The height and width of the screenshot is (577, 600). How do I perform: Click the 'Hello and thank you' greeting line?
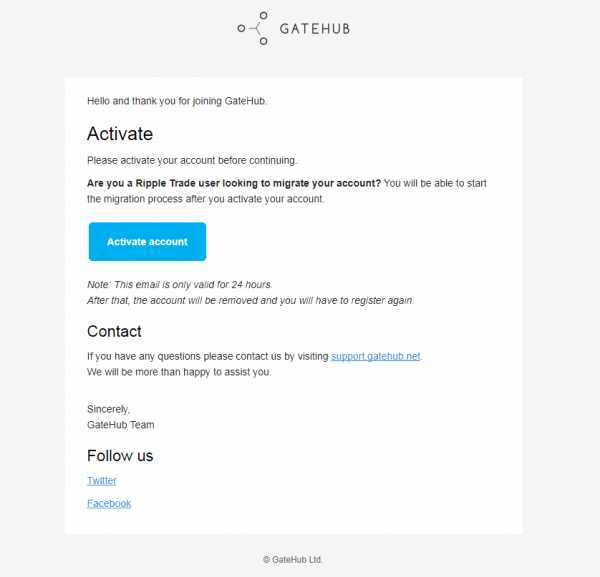[x=177, y=101]
